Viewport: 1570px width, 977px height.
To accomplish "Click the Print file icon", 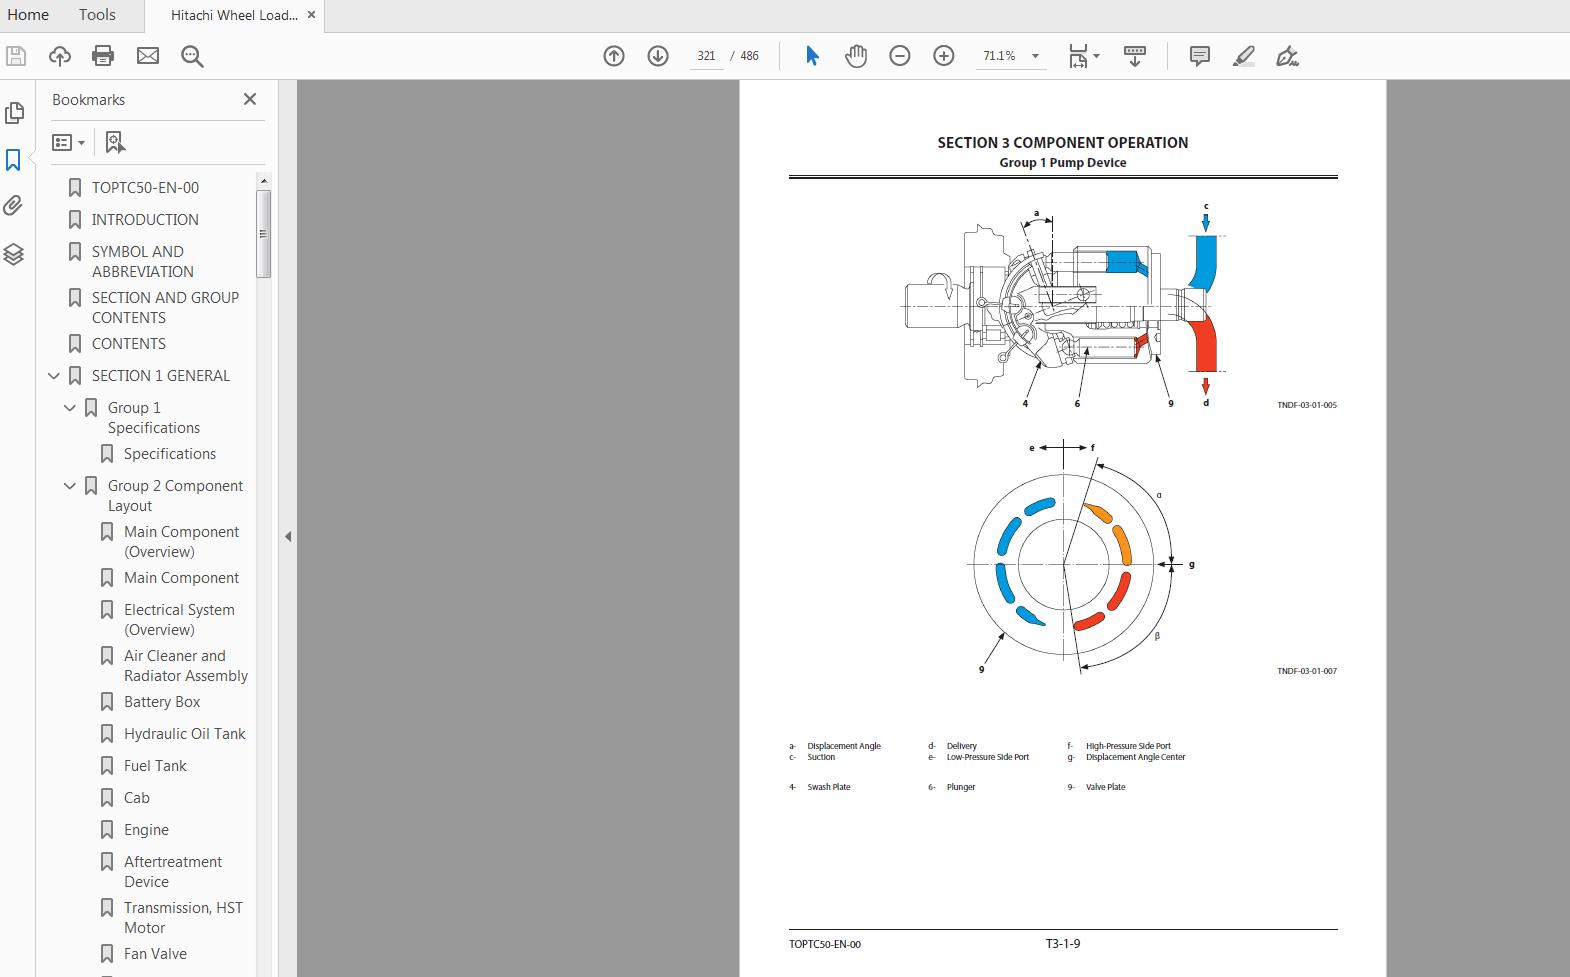I will [103, 56].
